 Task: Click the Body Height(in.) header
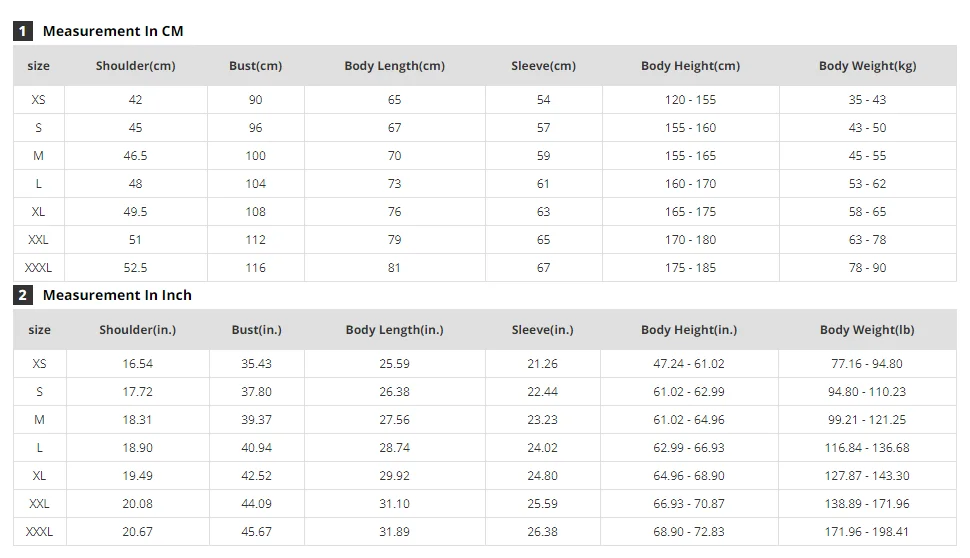click(689, 330)
